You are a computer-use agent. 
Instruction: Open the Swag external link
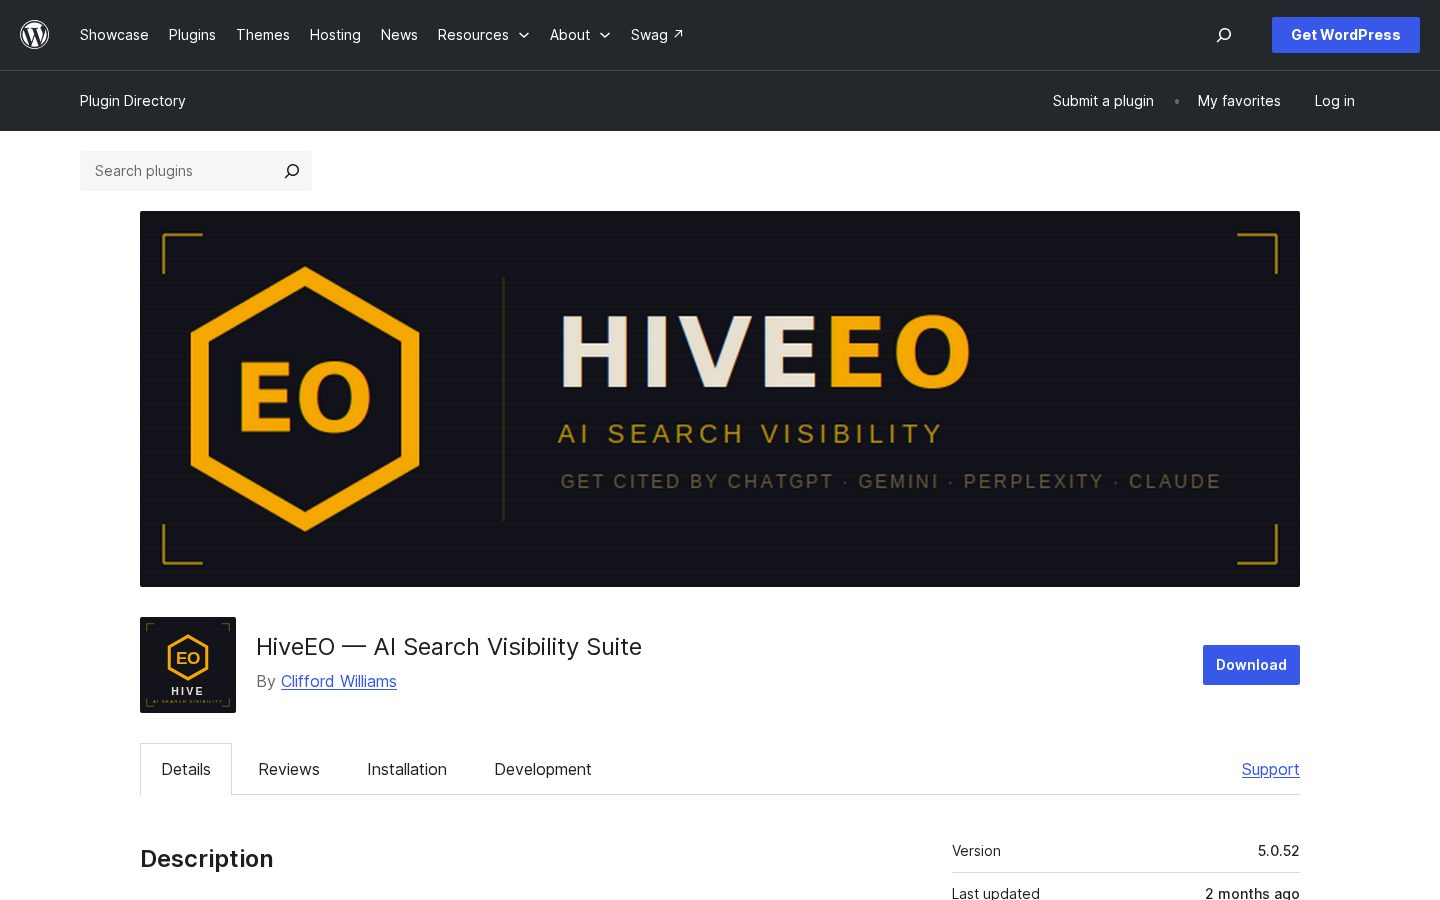(657, 35)
